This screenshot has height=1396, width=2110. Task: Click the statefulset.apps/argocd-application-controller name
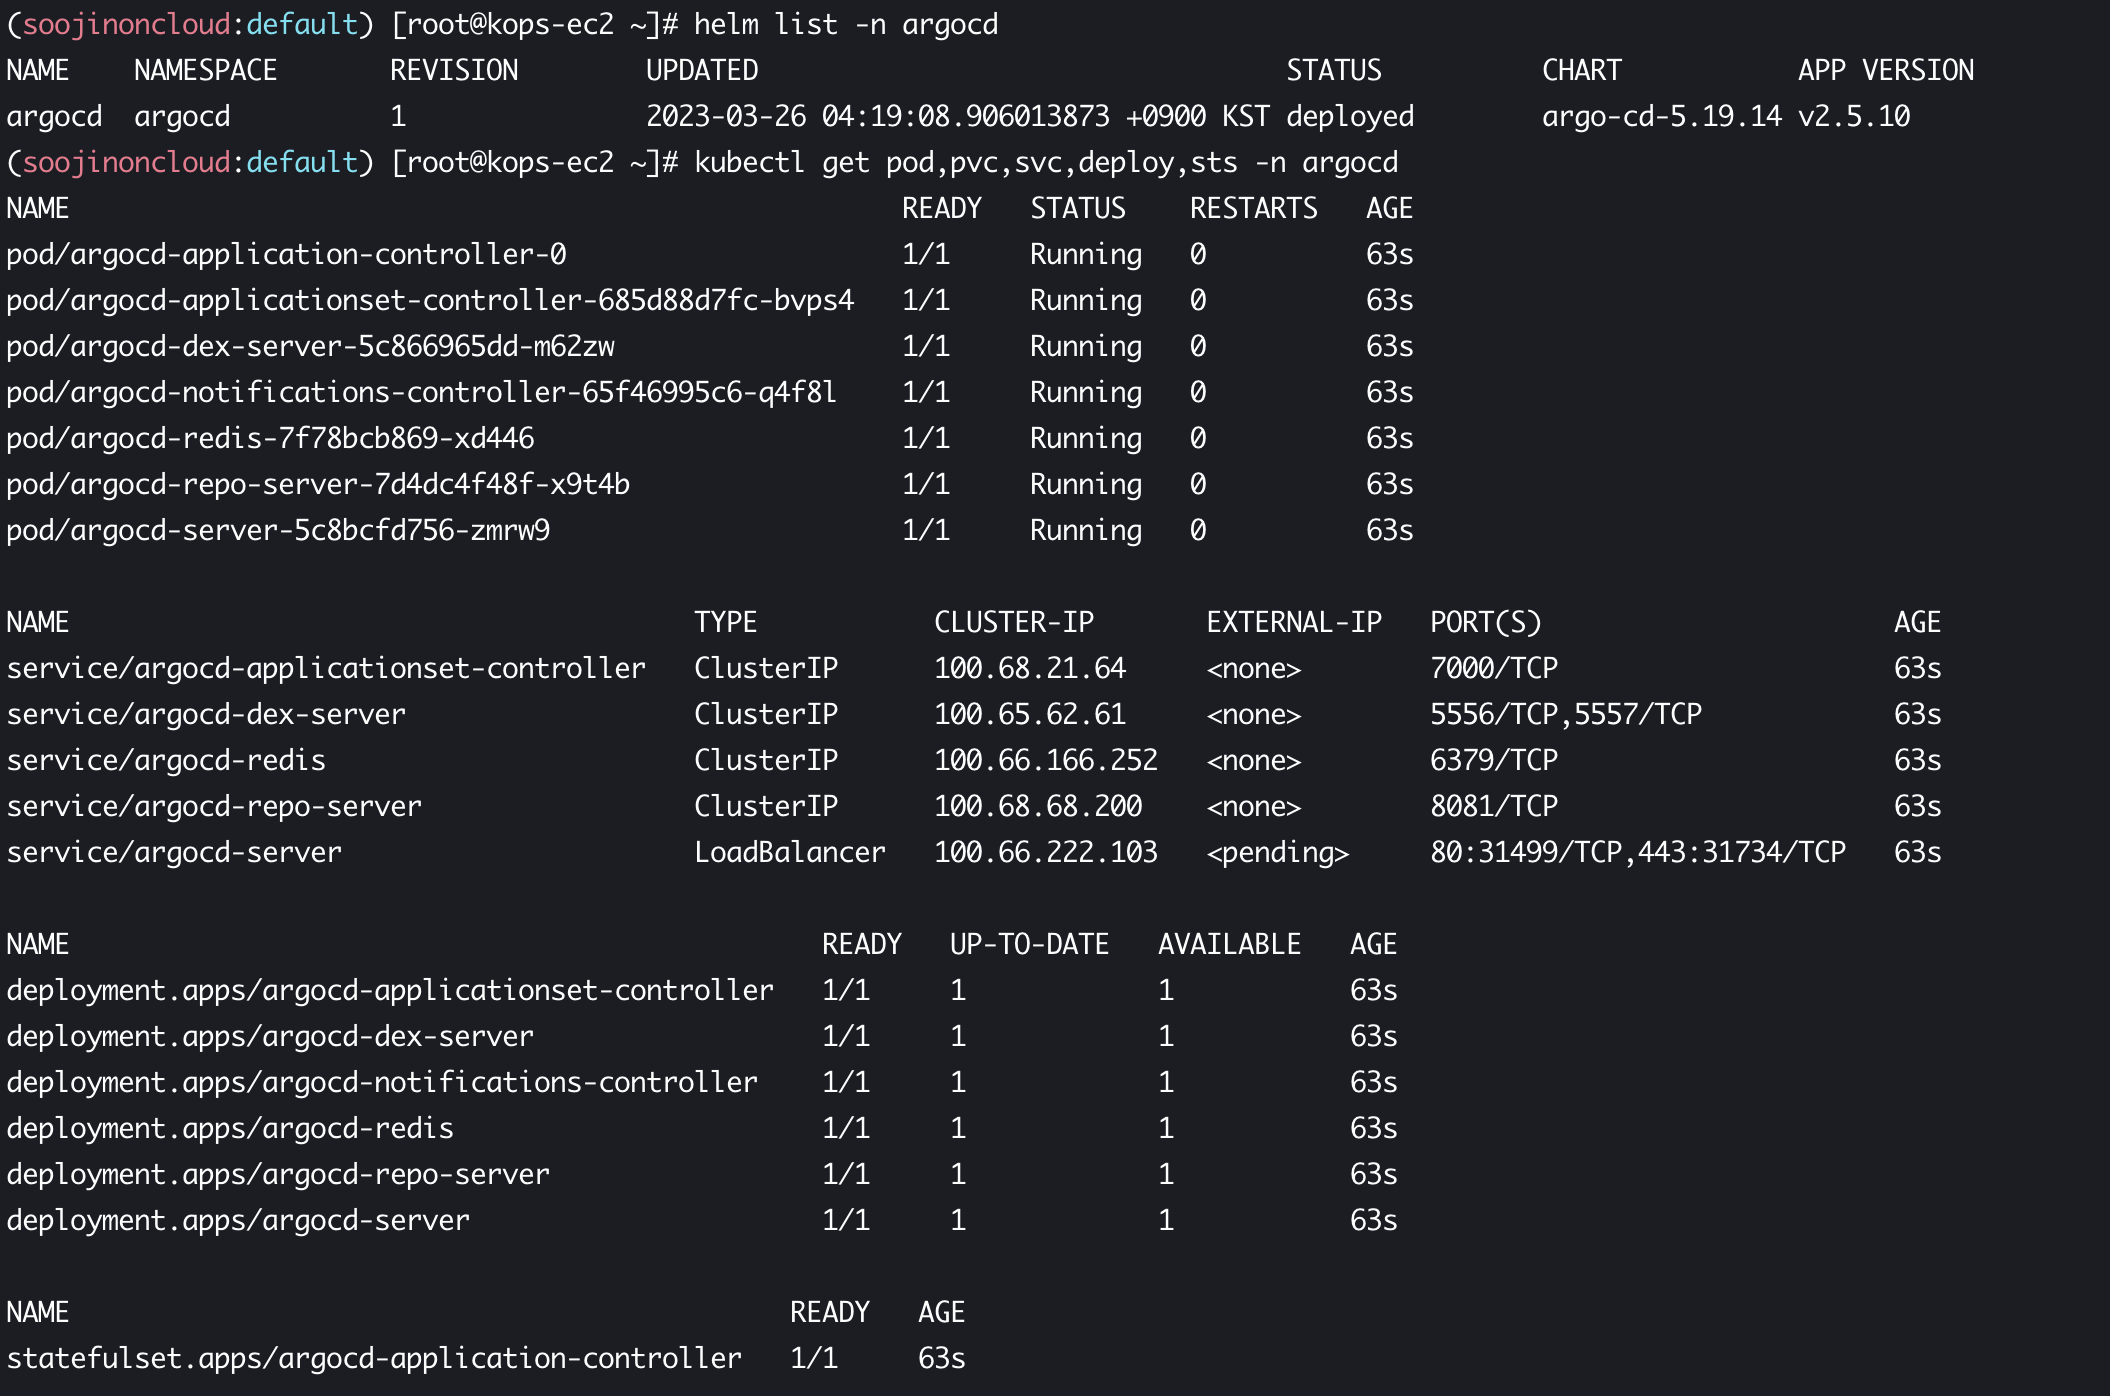point(374,1358)
